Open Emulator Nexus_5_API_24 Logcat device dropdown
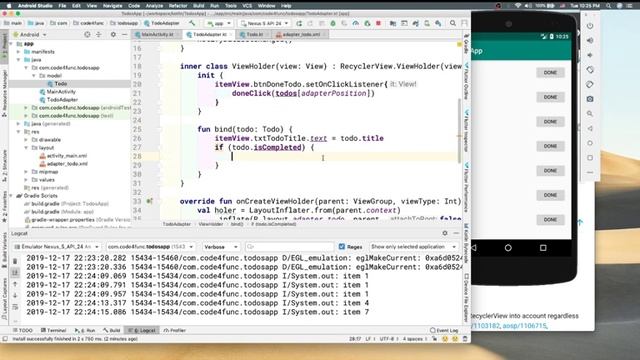The width and height of the screenshot is (640, 360). (x=56, y=247)
